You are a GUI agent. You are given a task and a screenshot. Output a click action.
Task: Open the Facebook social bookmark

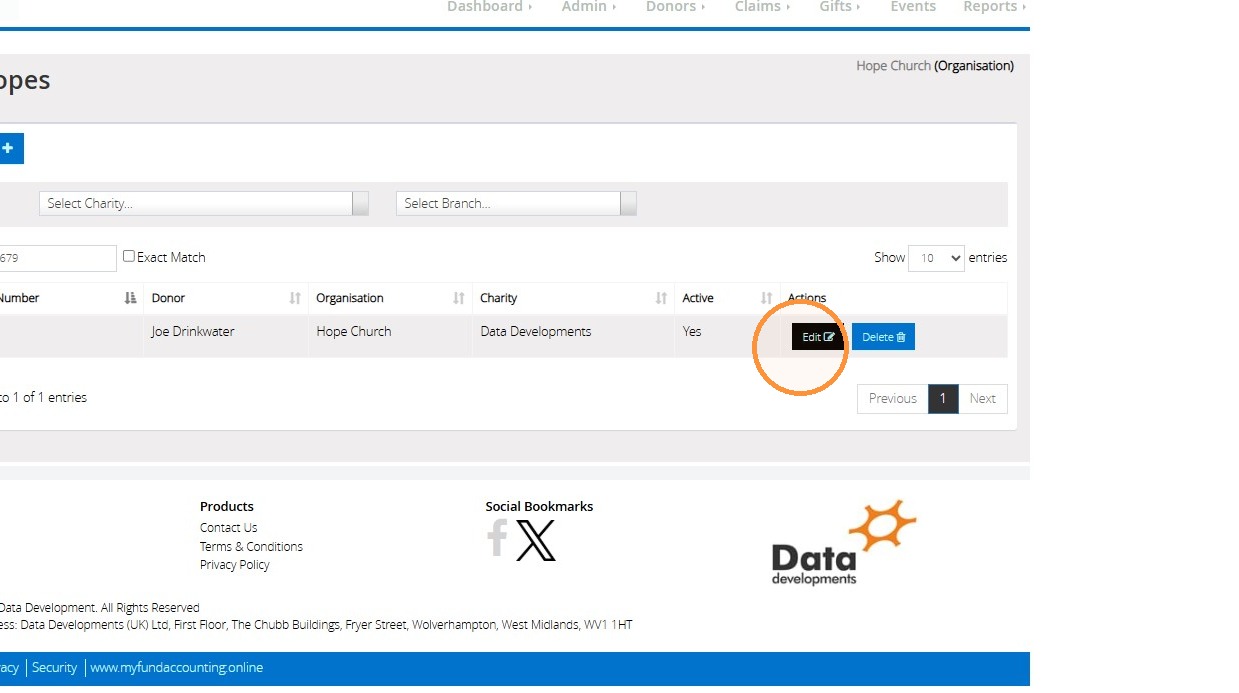point(497,539)
